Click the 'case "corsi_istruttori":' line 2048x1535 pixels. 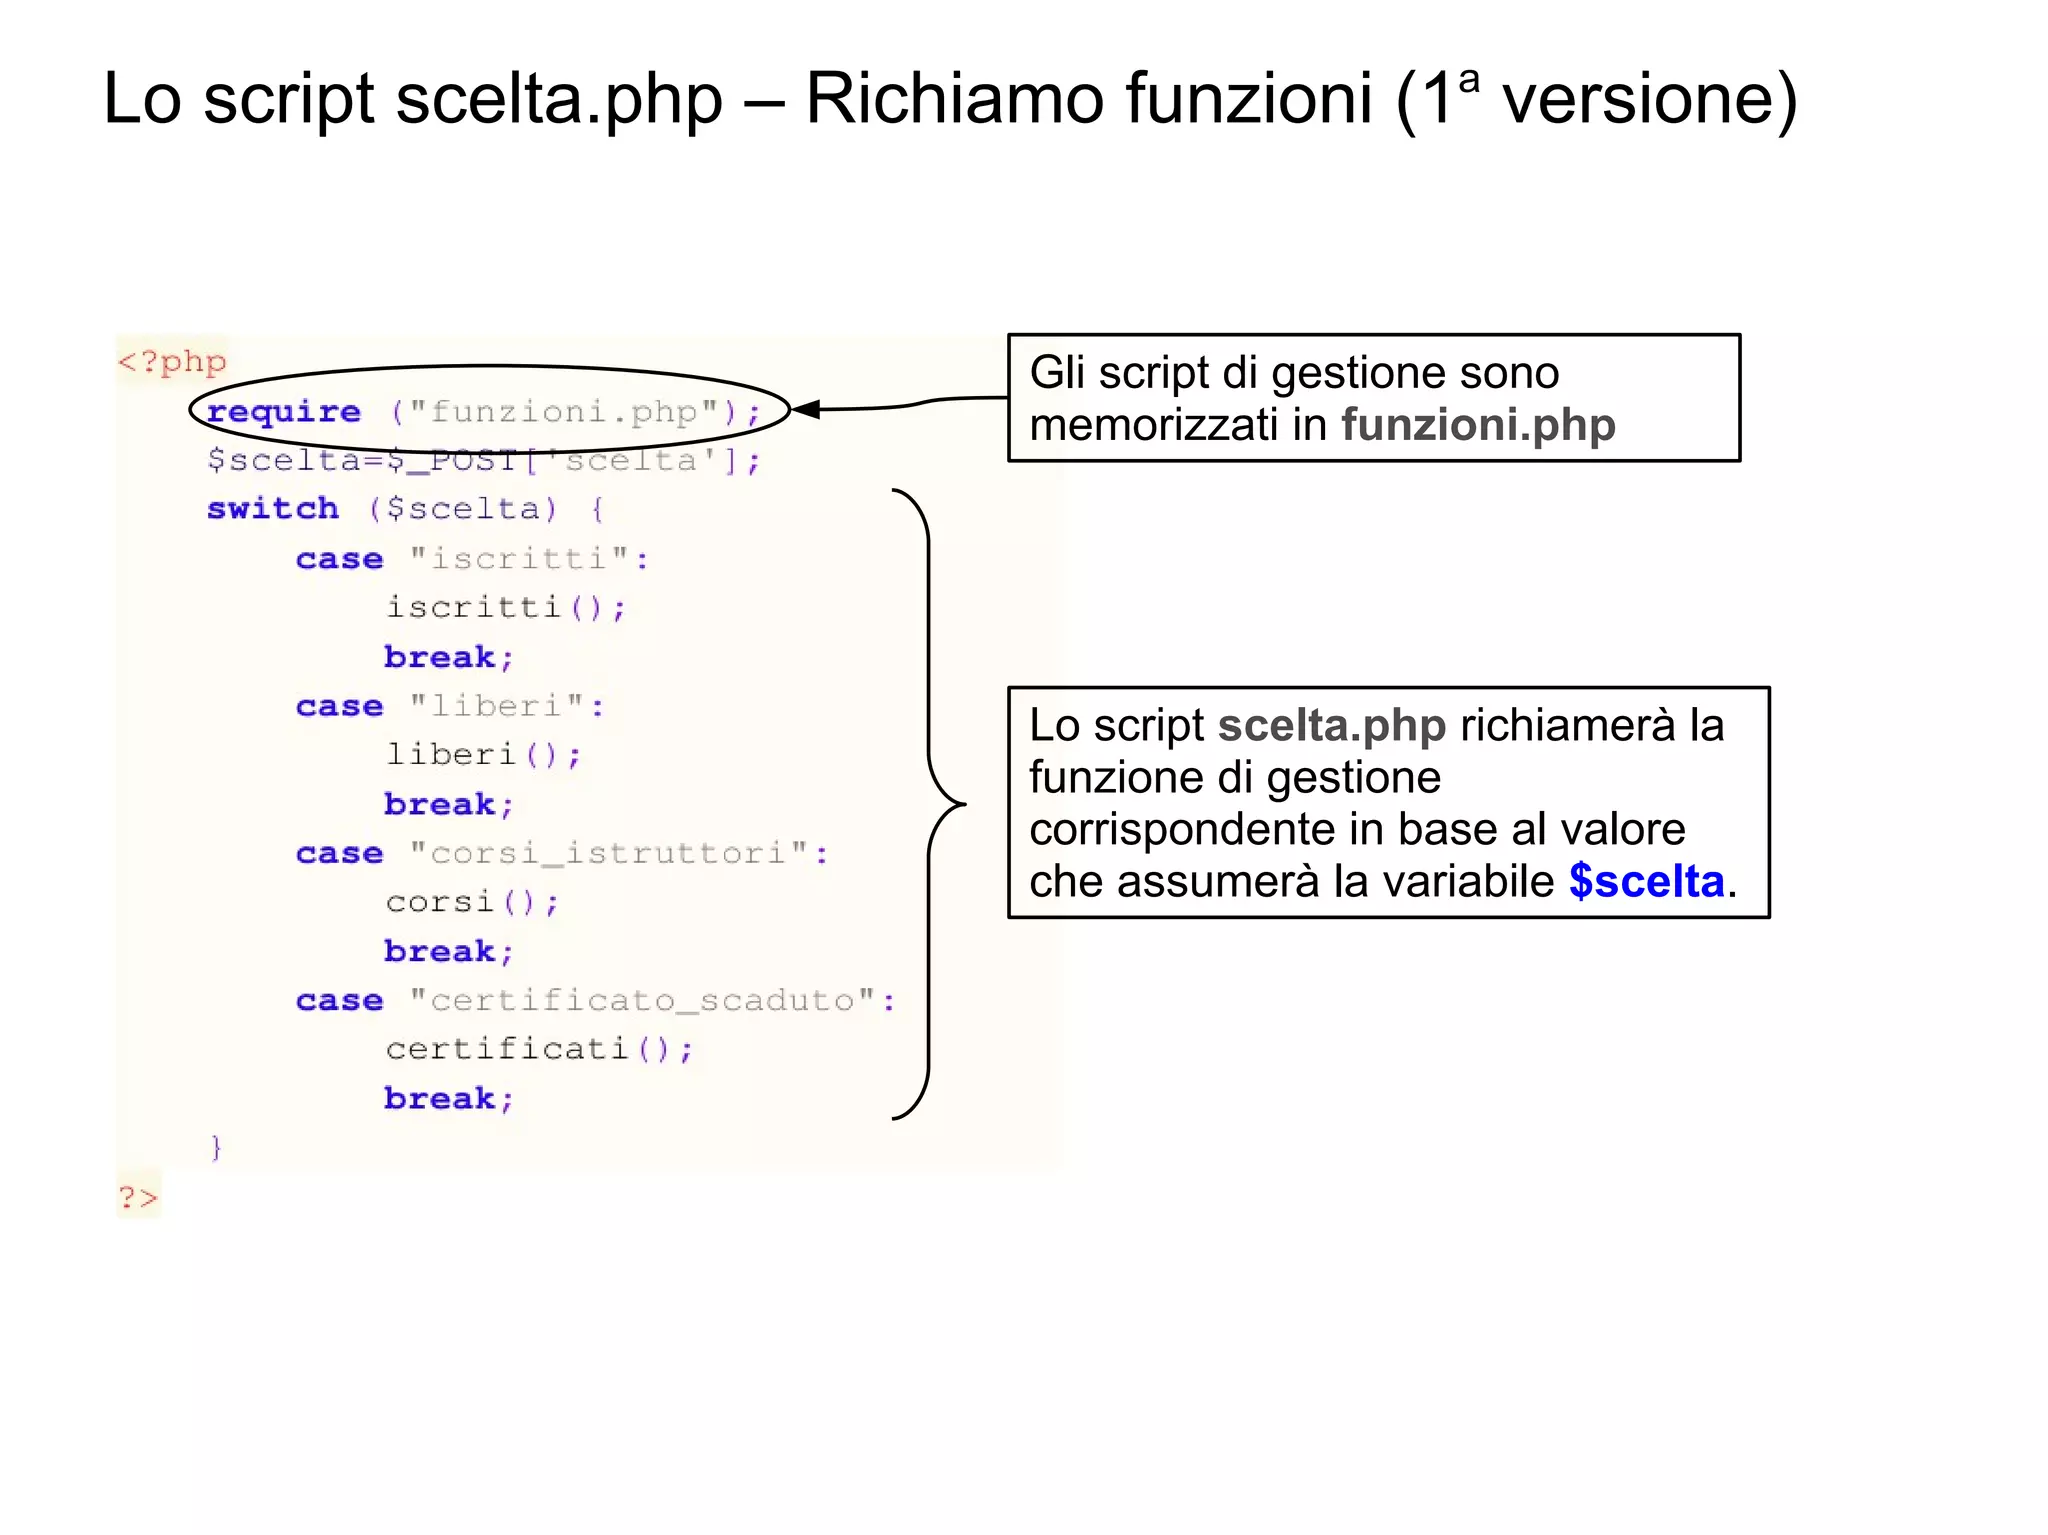(562, 852)
